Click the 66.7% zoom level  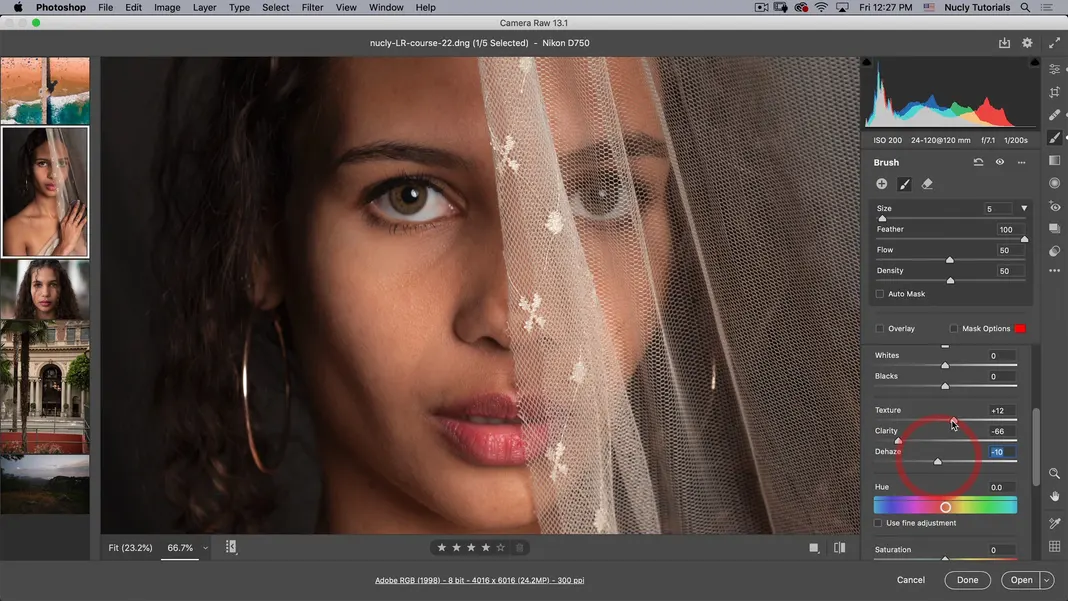pos(180,548)
